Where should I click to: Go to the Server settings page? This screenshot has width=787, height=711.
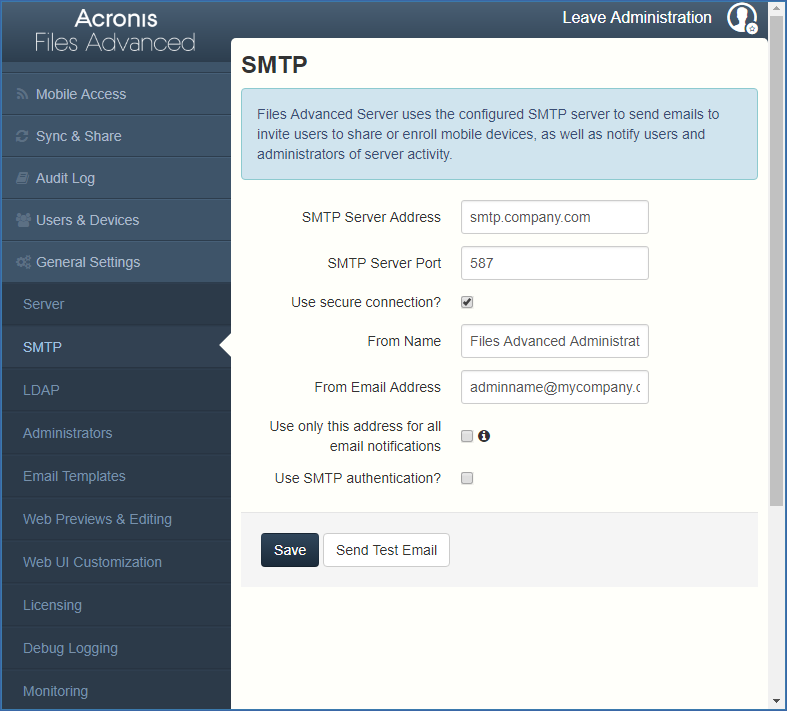116,304
